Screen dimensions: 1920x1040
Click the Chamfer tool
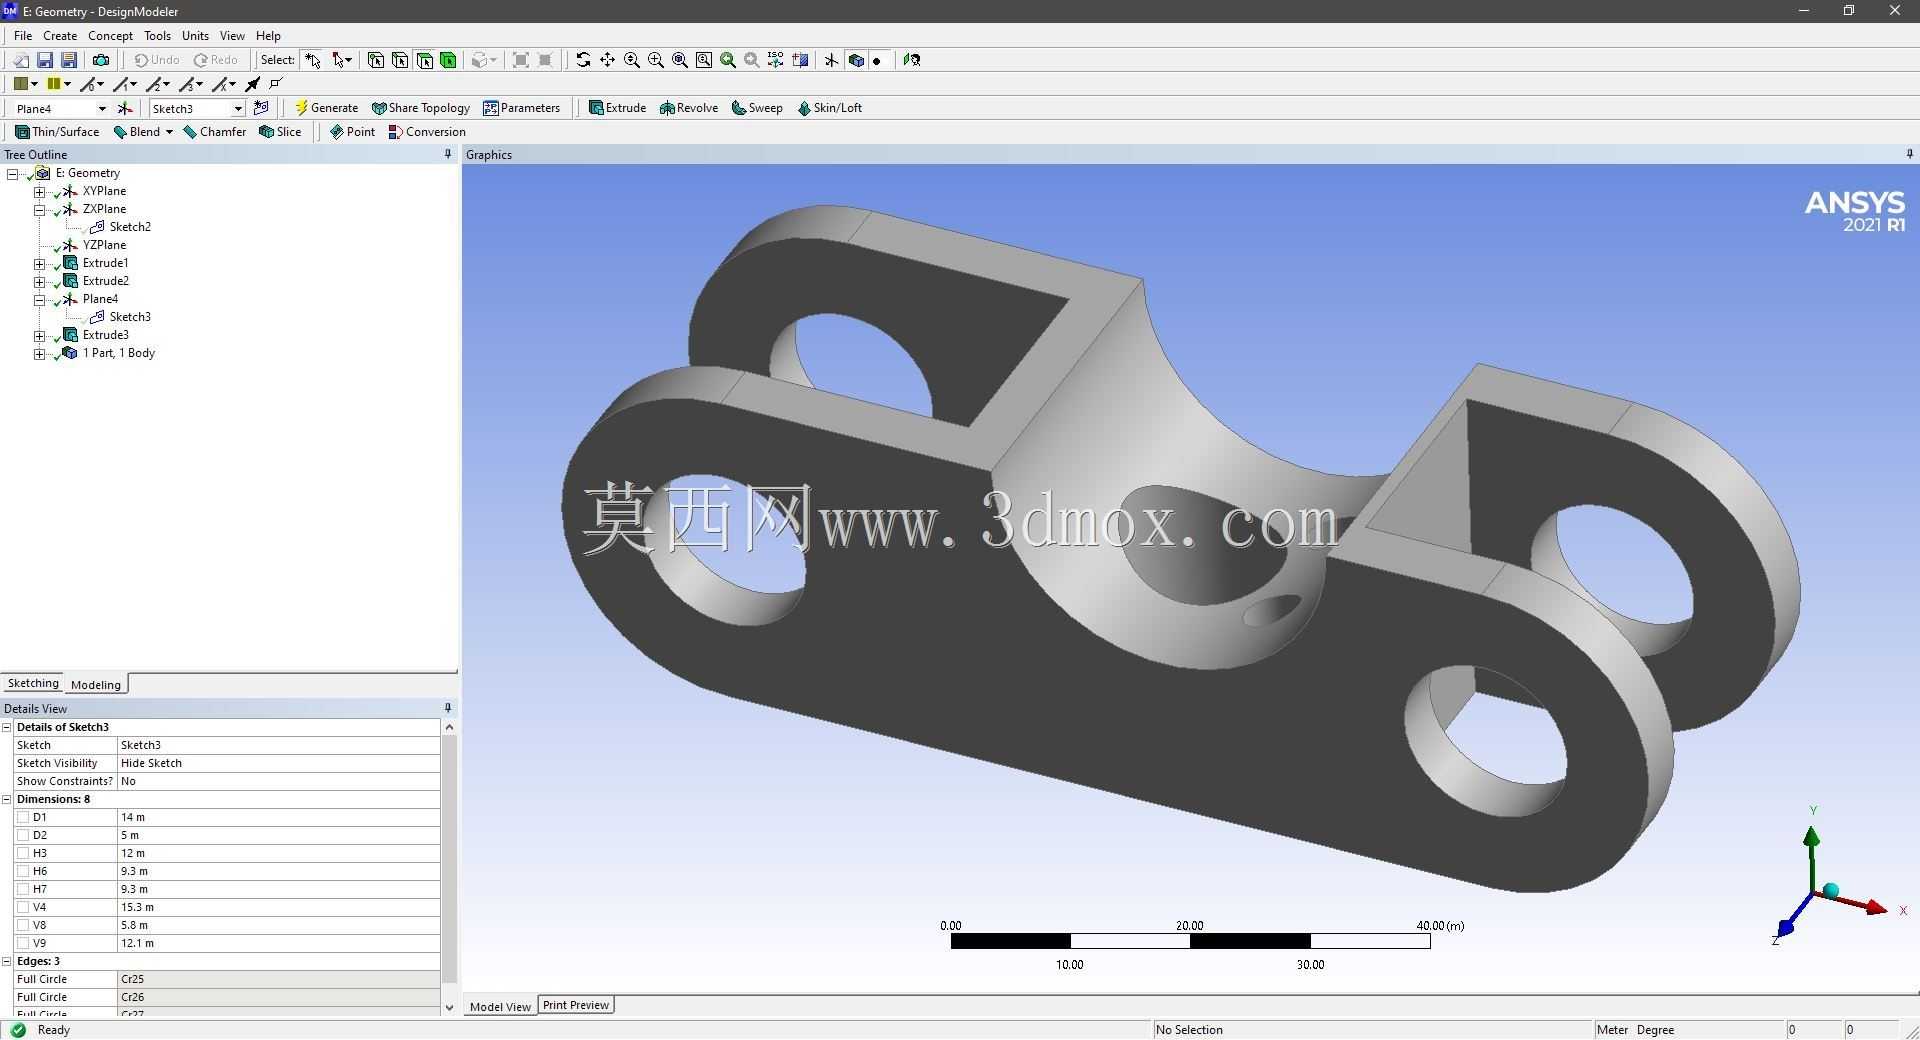click(x=215, y=132)
